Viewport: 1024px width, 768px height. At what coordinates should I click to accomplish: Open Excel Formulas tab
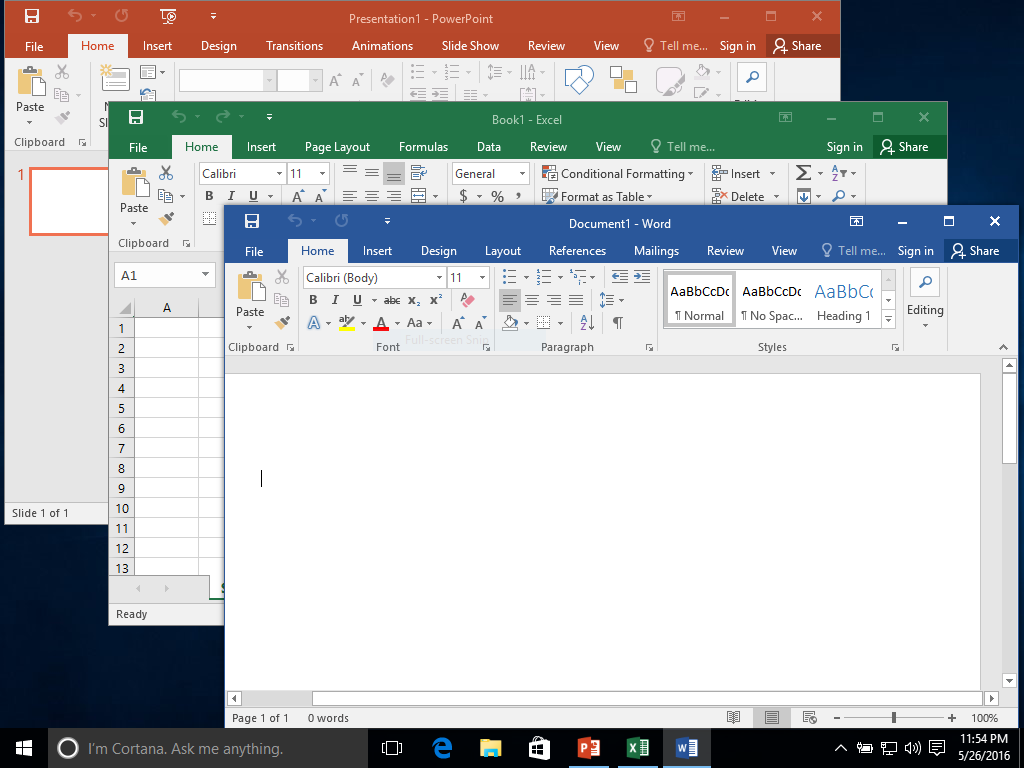tap(423, 147)
